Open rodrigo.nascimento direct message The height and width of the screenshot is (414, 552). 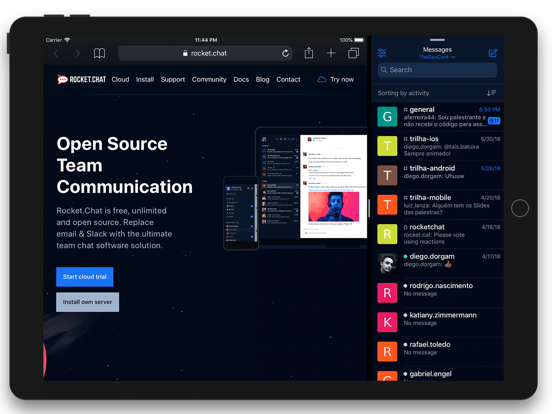tap(438, 293)
